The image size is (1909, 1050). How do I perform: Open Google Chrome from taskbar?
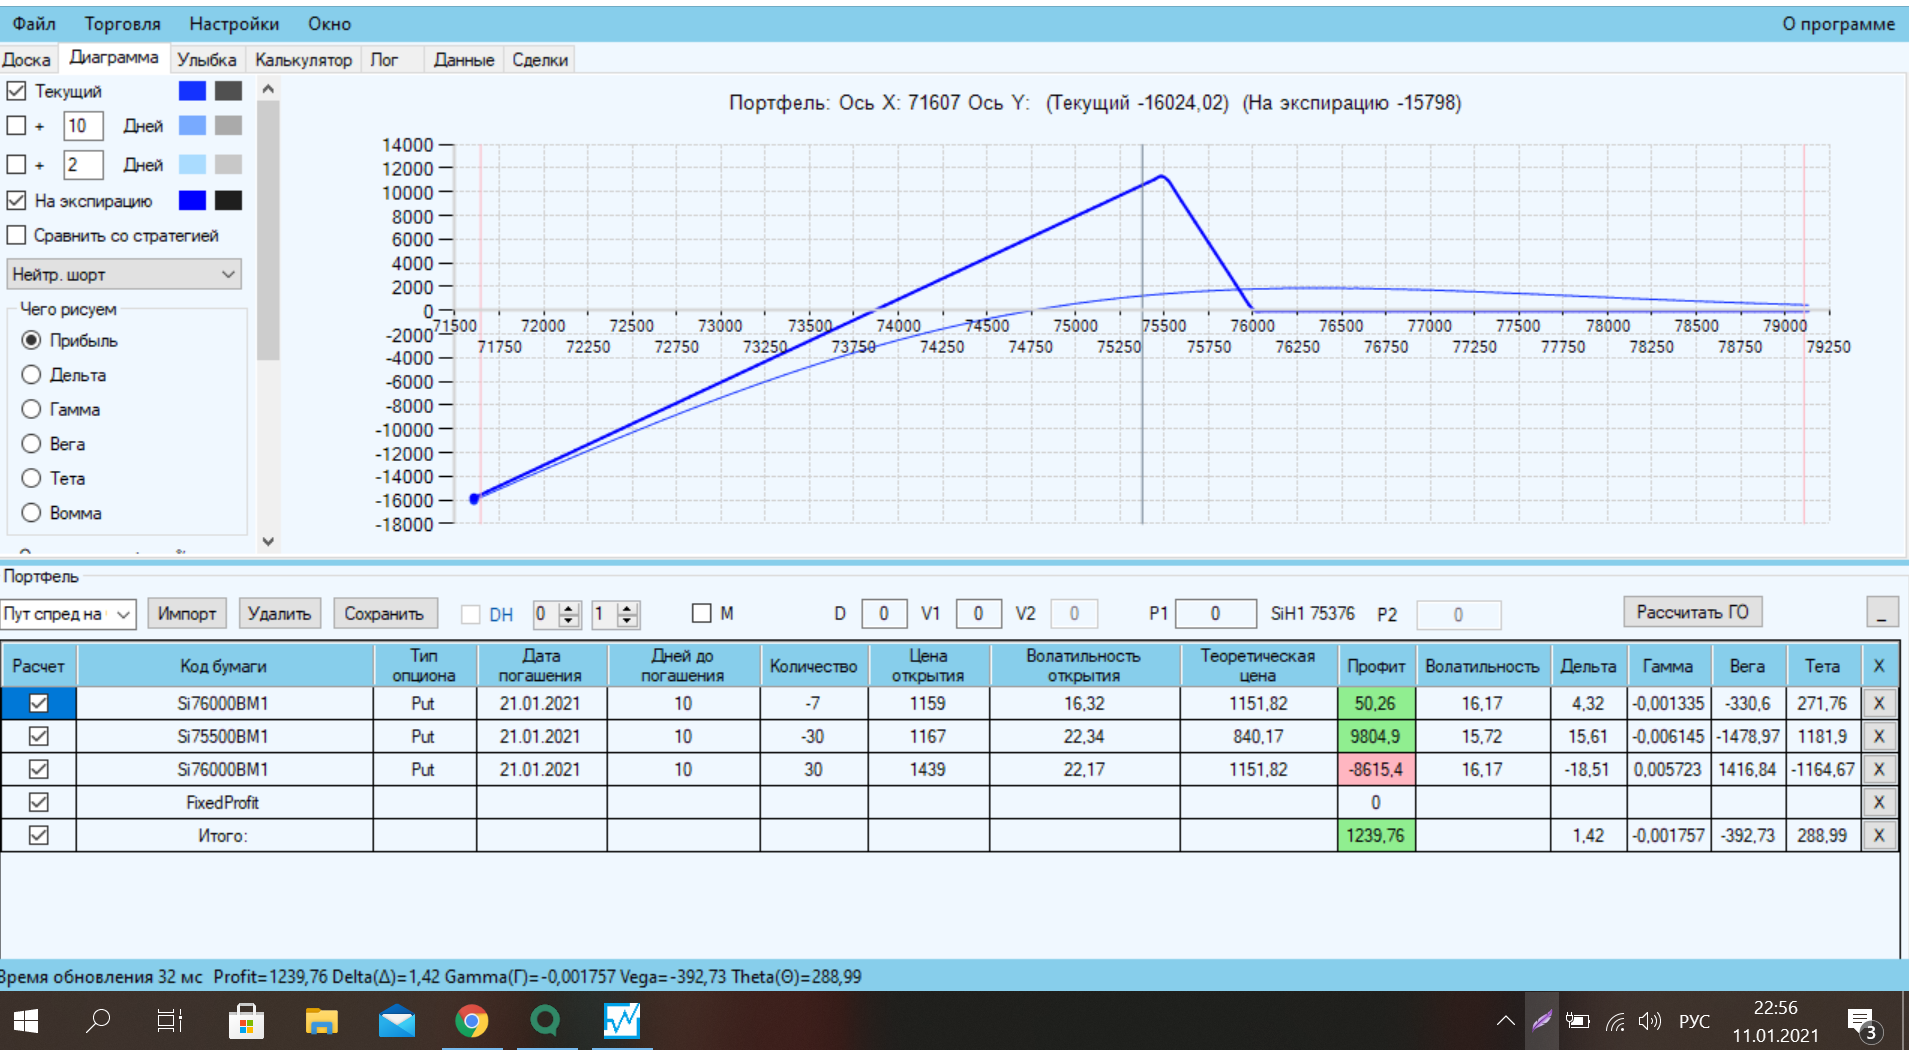pyautogui.click(x=472, y=1021)
